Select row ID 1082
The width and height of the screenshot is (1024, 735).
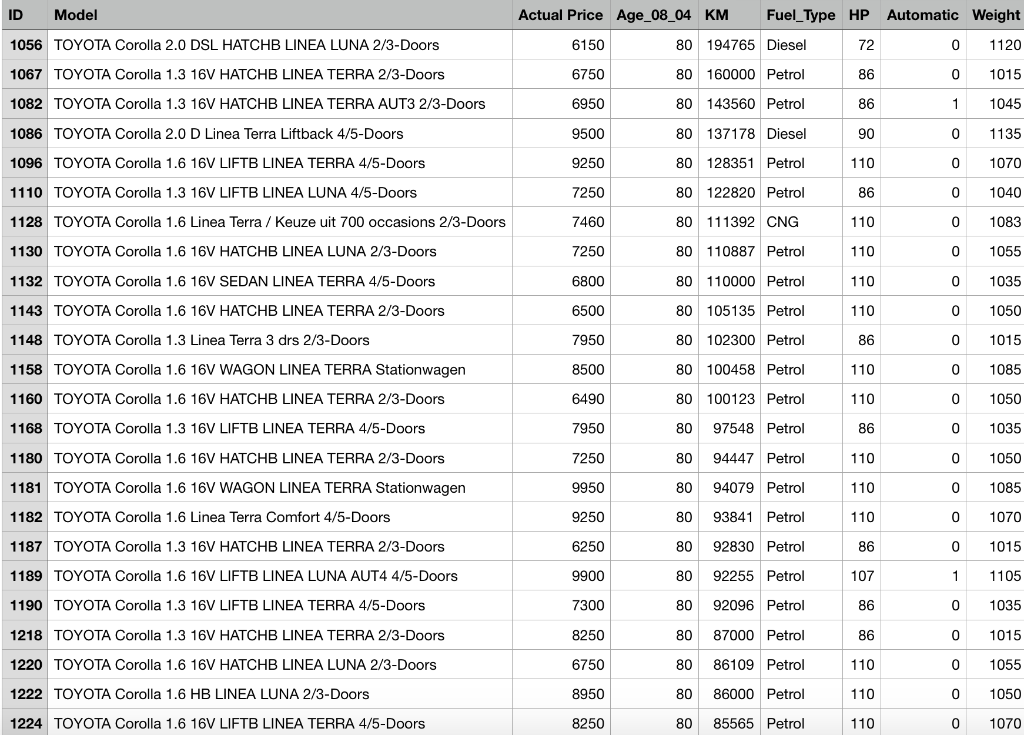(x=24, y=104)
